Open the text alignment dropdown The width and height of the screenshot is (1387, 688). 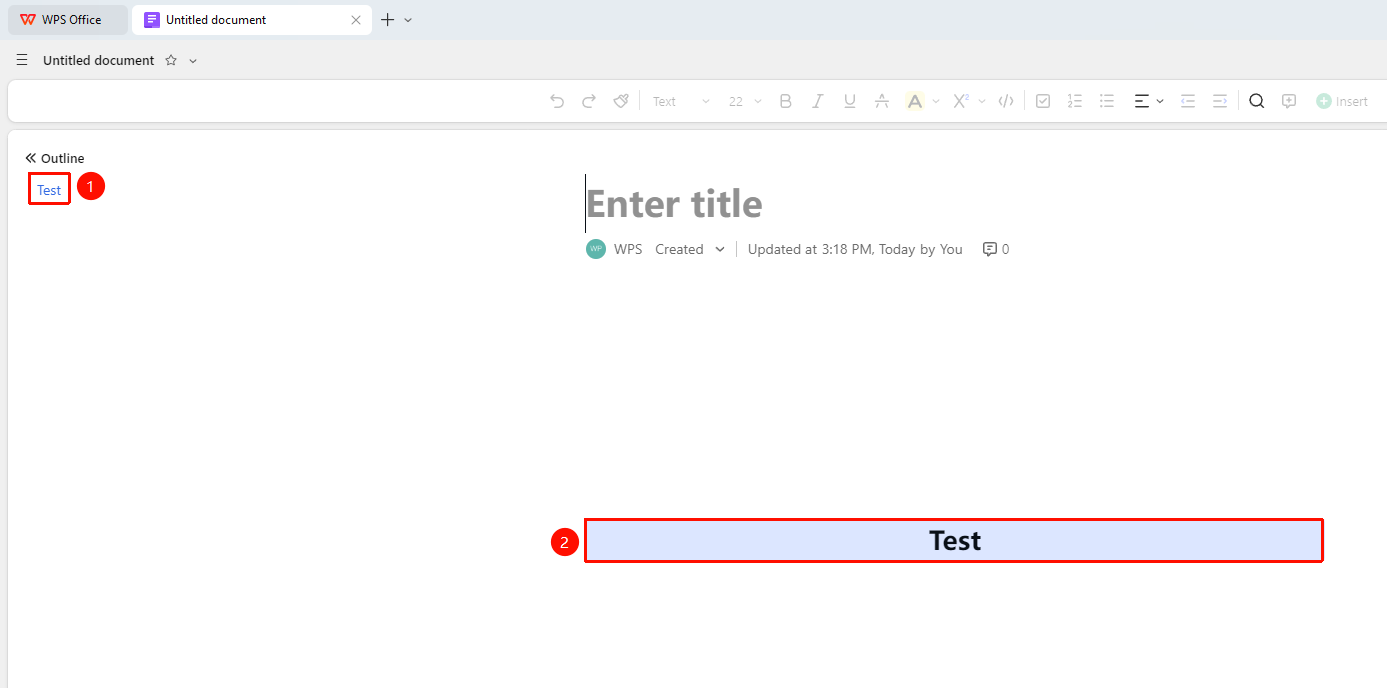[1149, 101]
